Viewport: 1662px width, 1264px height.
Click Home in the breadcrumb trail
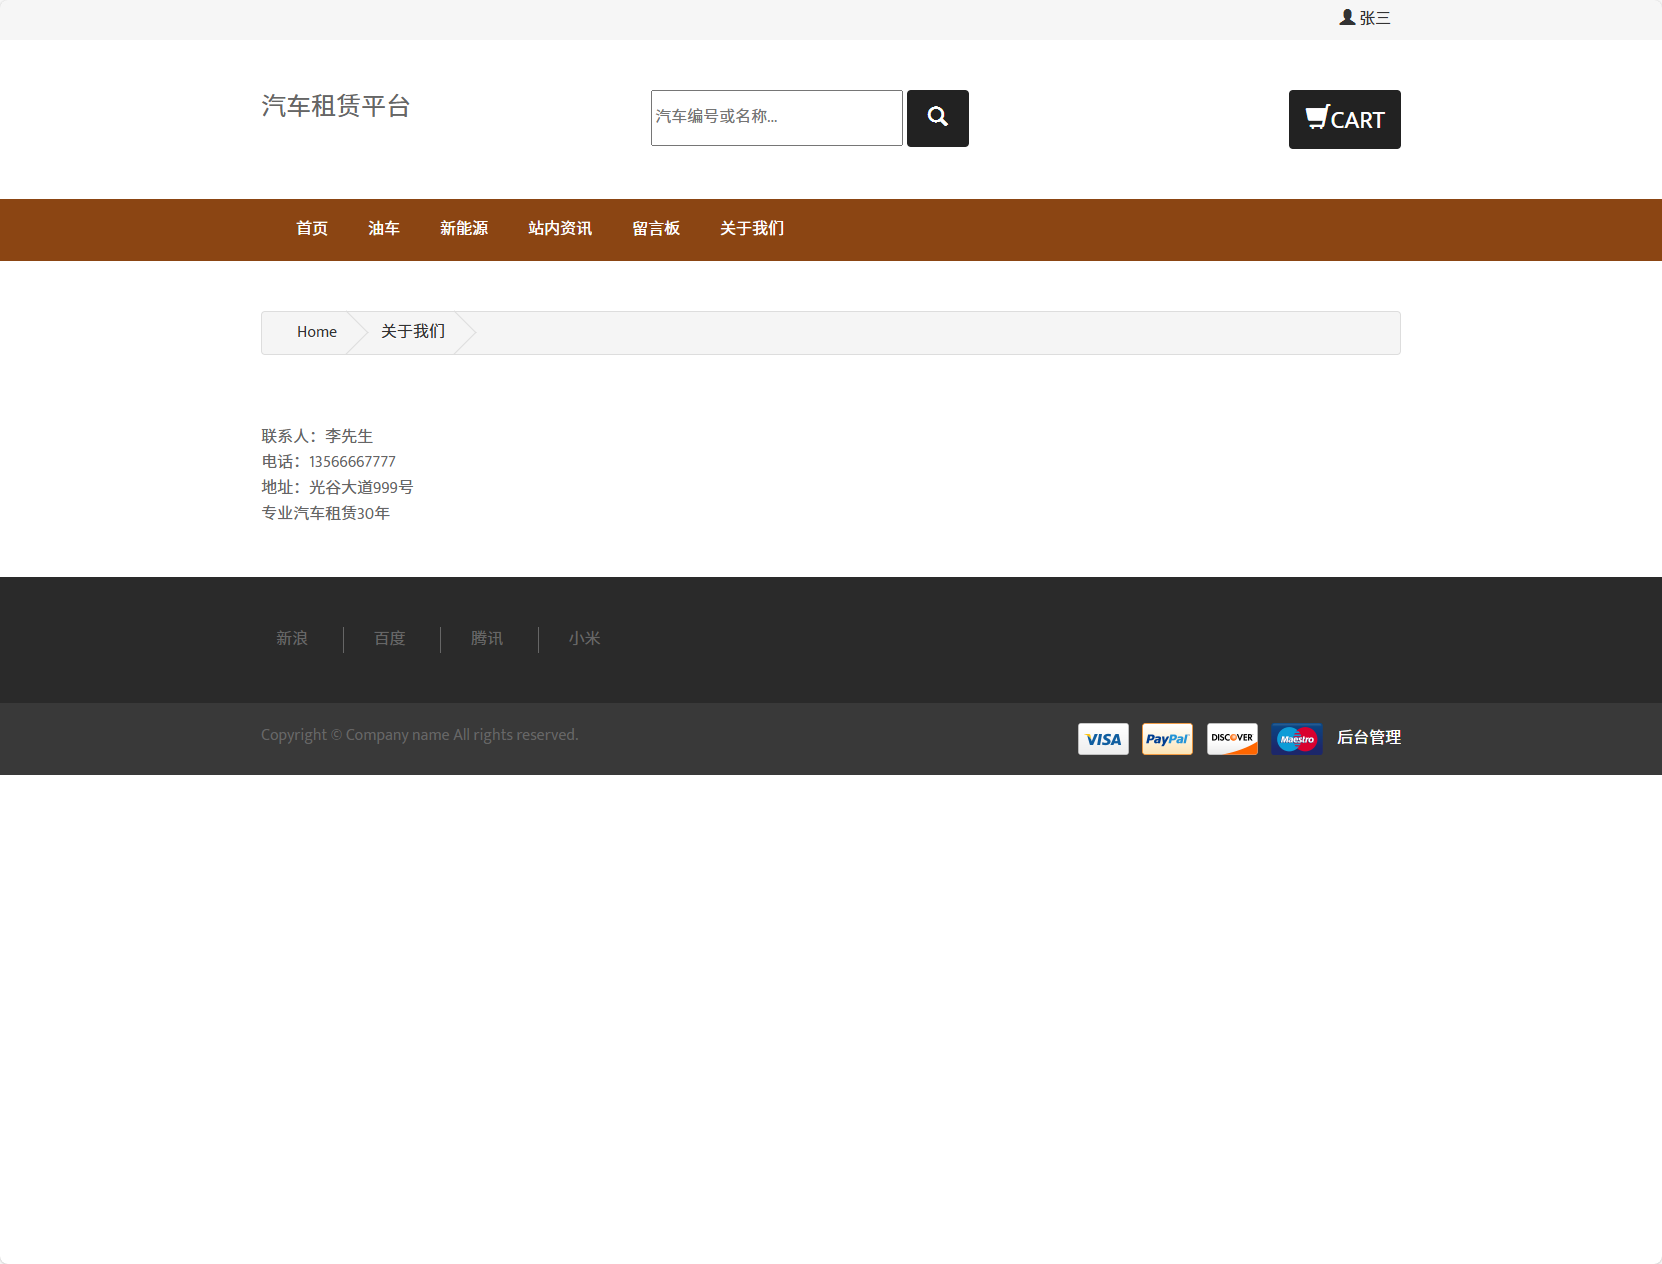pyautogui.click(x=316, y=332)
